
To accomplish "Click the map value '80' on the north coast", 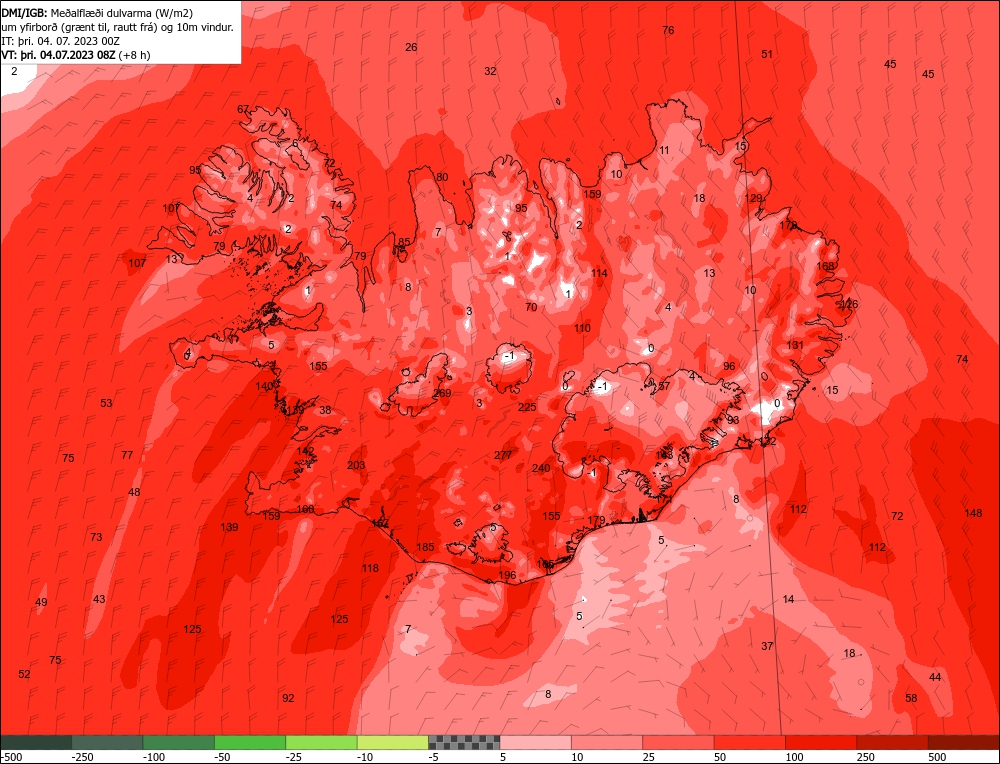I will click(x=442, y=177).
